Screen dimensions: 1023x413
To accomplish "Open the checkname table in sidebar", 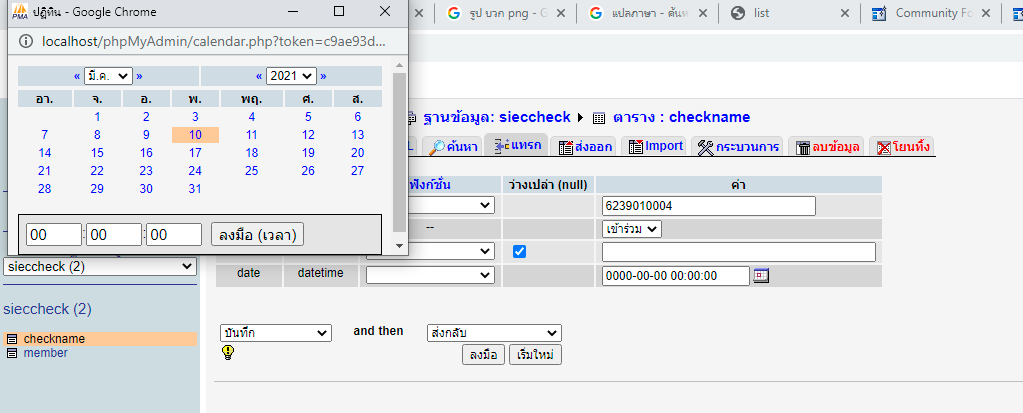I will 54,339.
